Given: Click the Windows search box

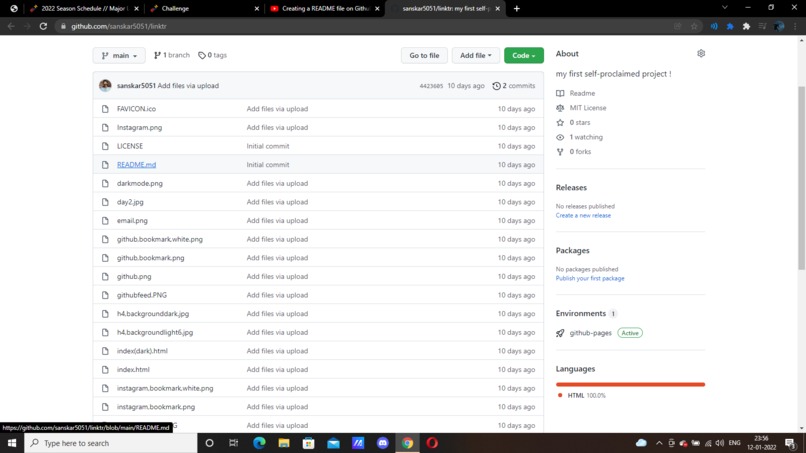Looking at the screenshot, I should tap(111, 443).
